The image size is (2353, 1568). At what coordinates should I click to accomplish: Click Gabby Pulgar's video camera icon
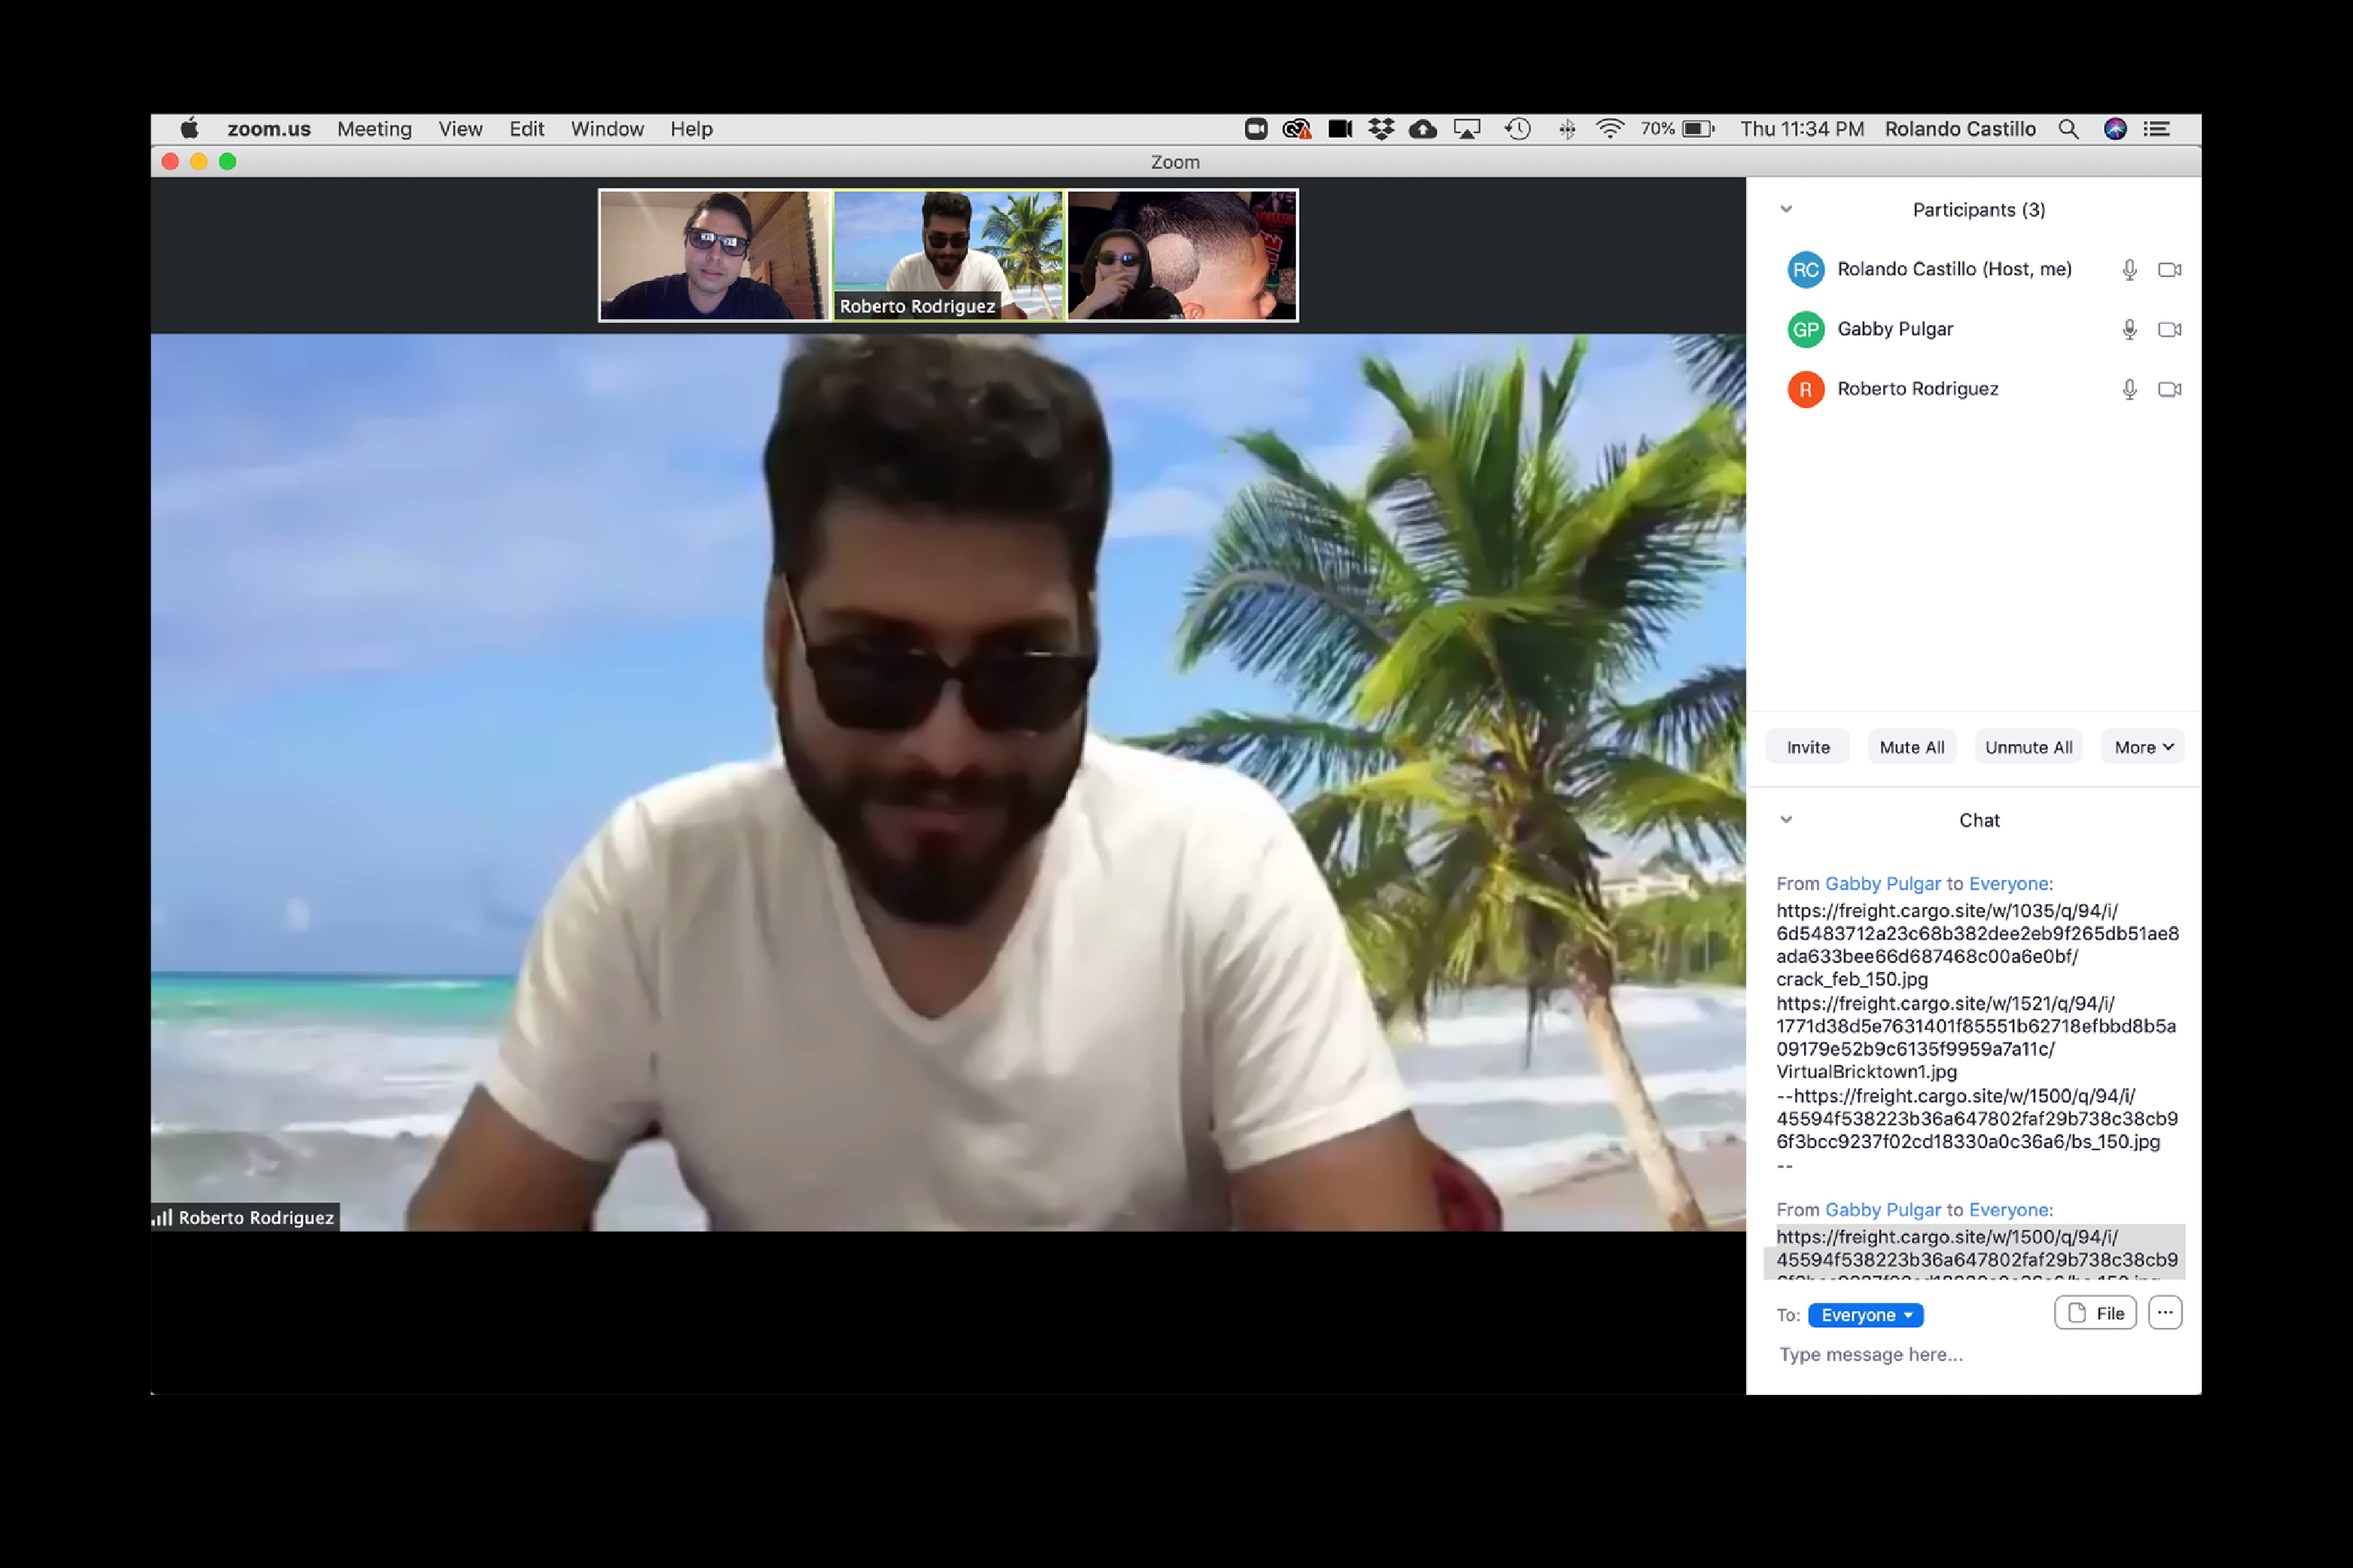2169,329
